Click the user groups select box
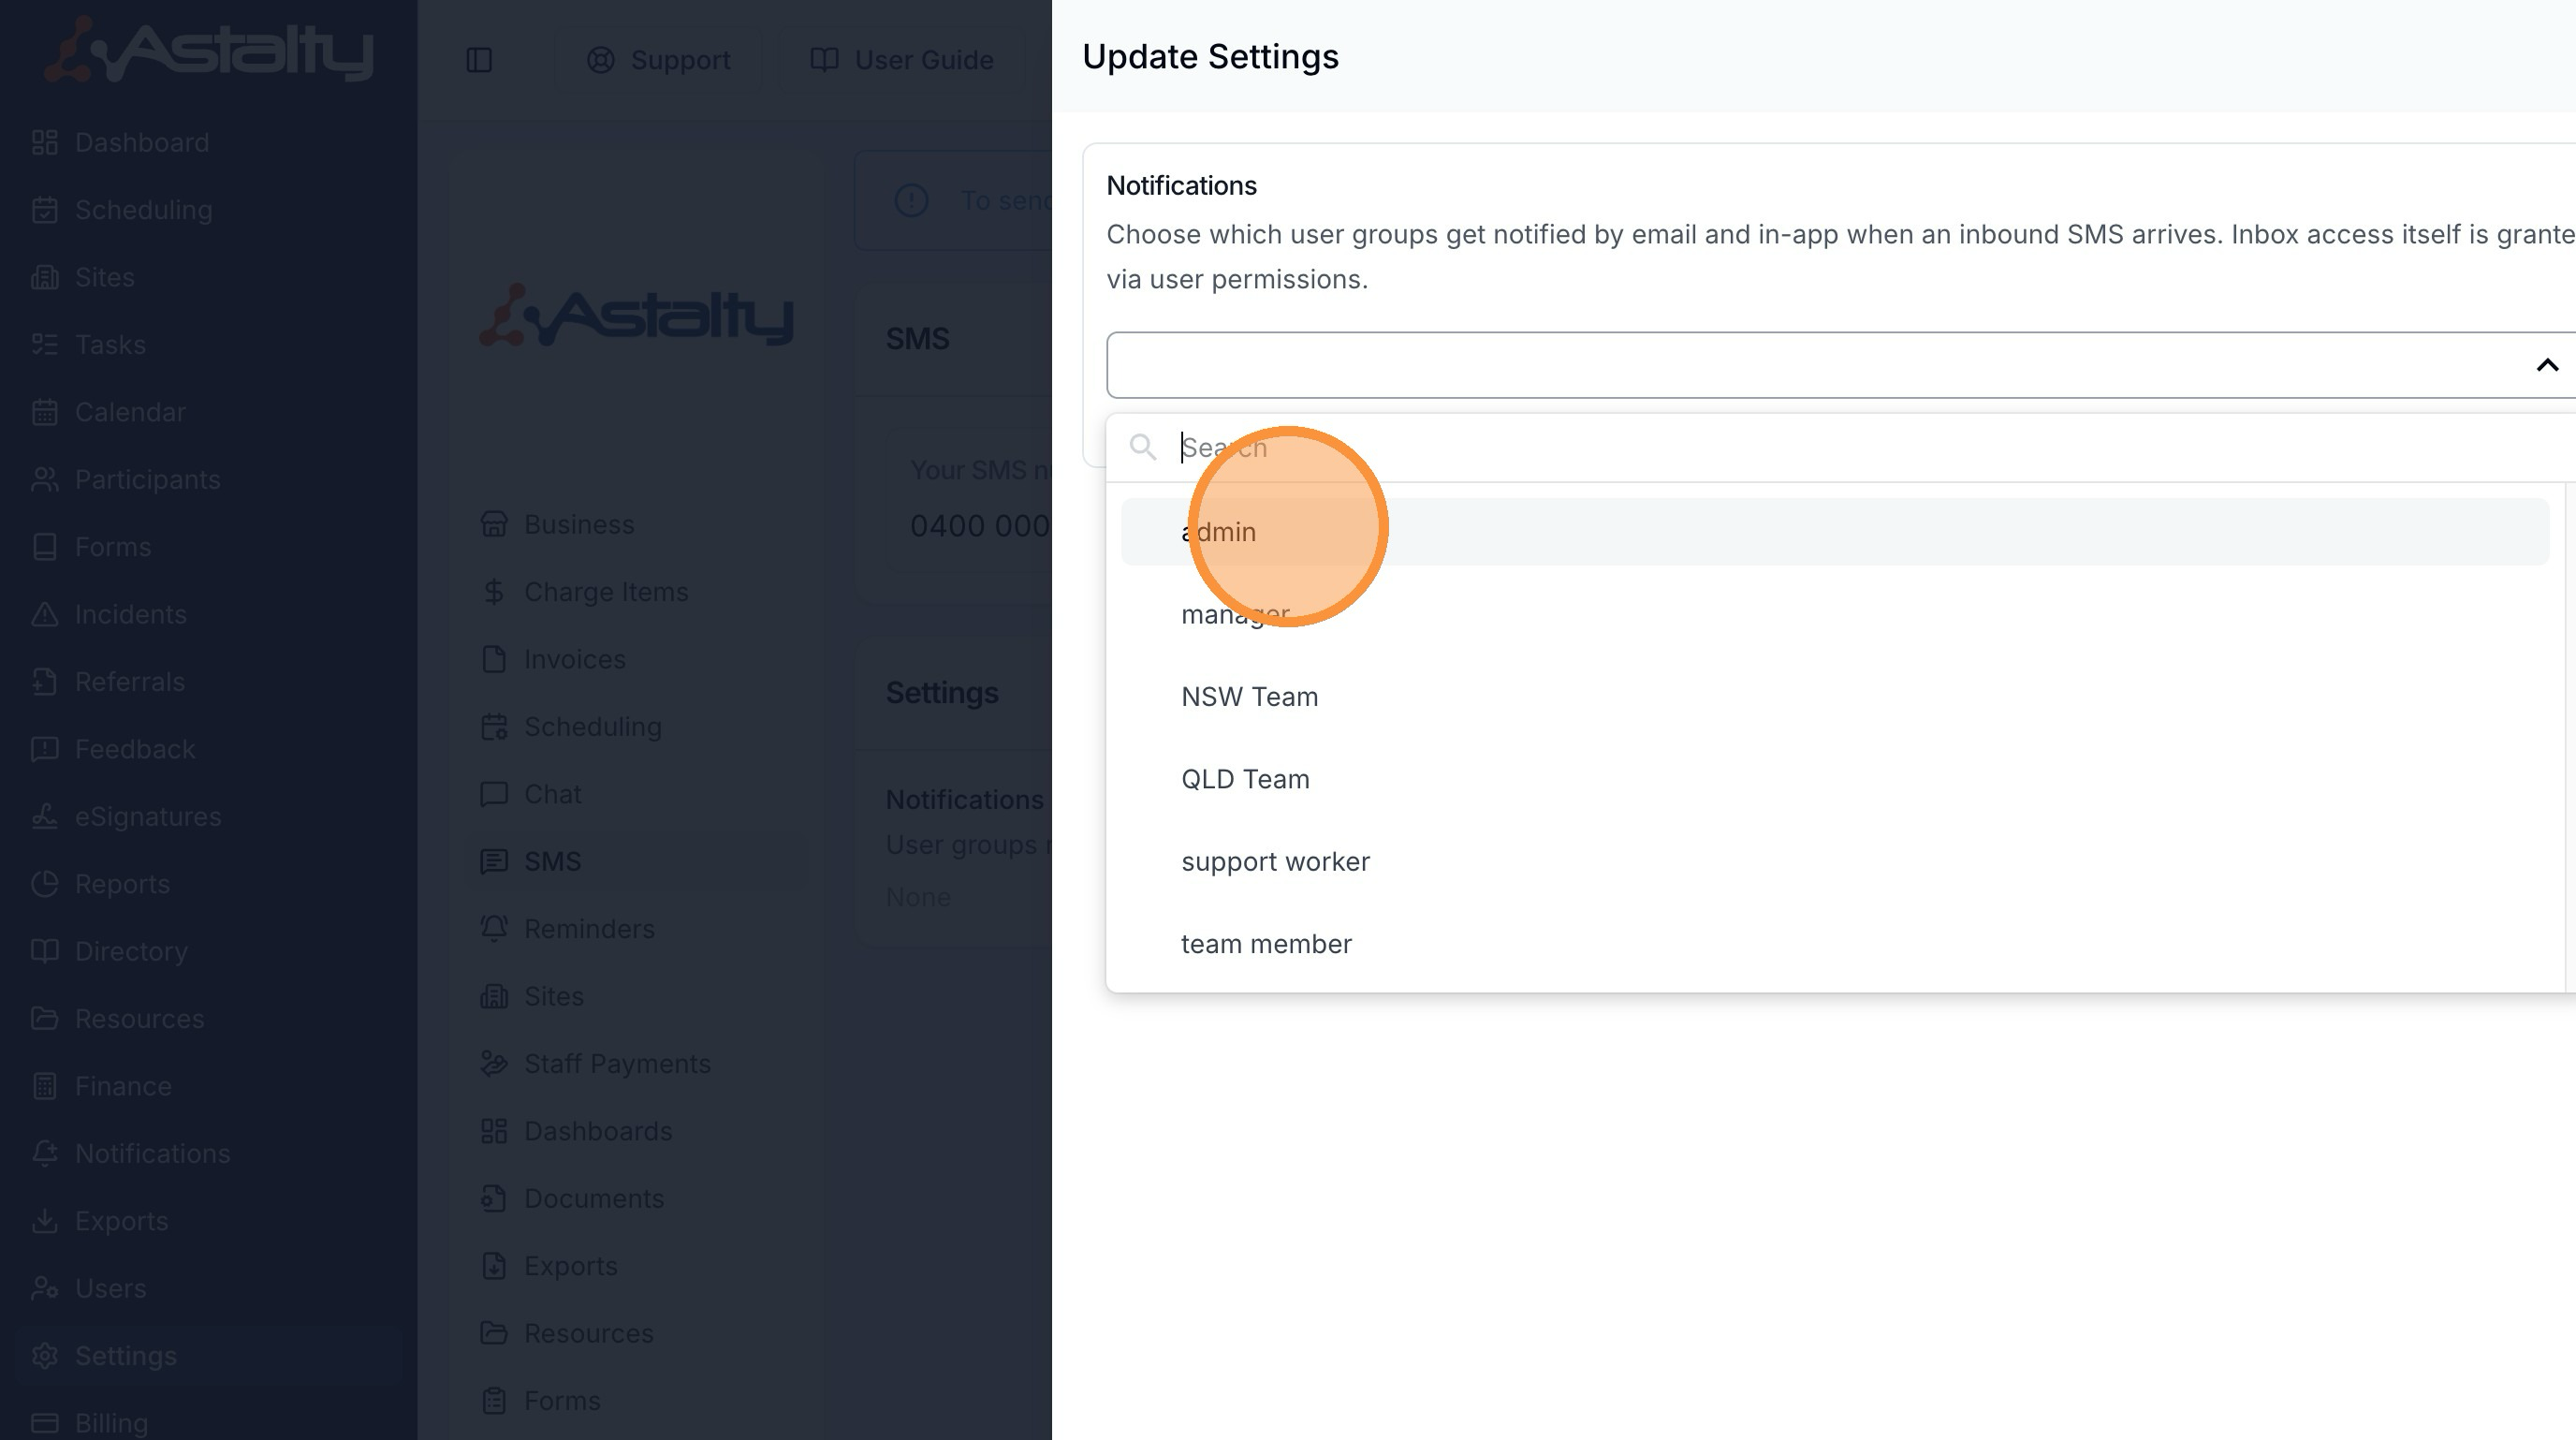2576x1440 pixels. tap(1840, 365)
